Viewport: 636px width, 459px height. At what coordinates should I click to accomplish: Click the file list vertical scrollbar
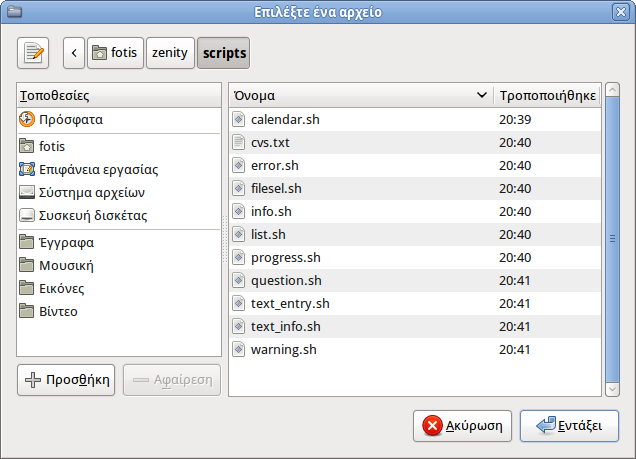coord(612,239)
